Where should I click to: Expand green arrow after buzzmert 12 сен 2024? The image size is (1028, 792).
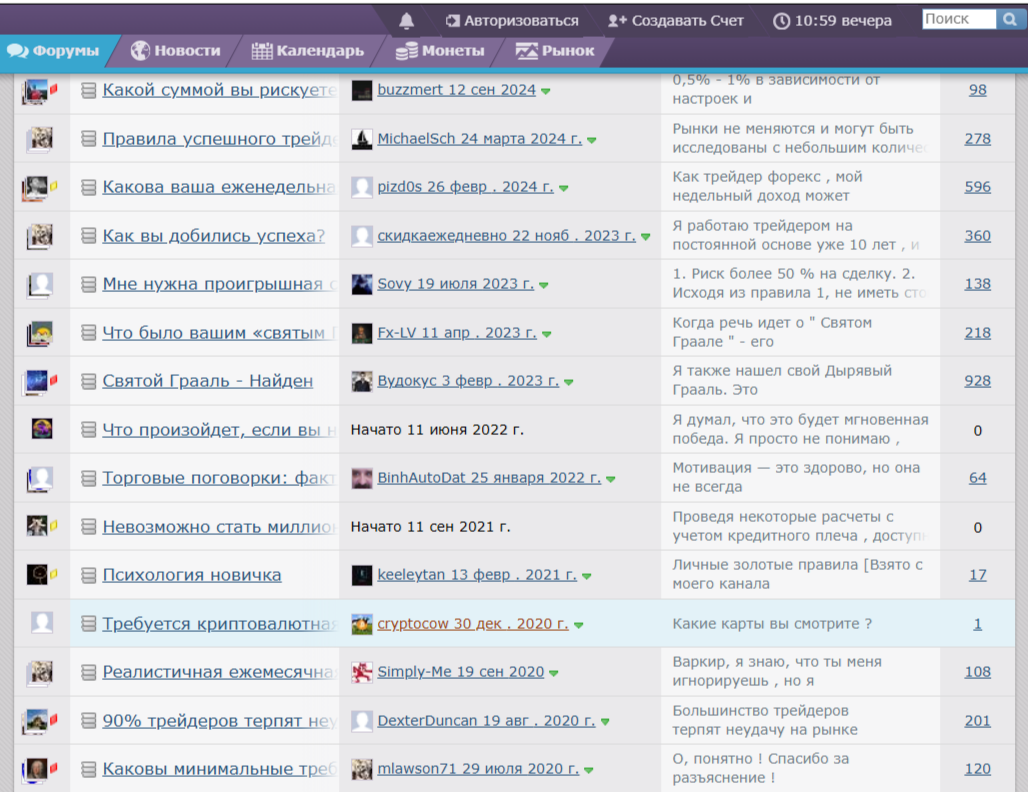[545, 91]
